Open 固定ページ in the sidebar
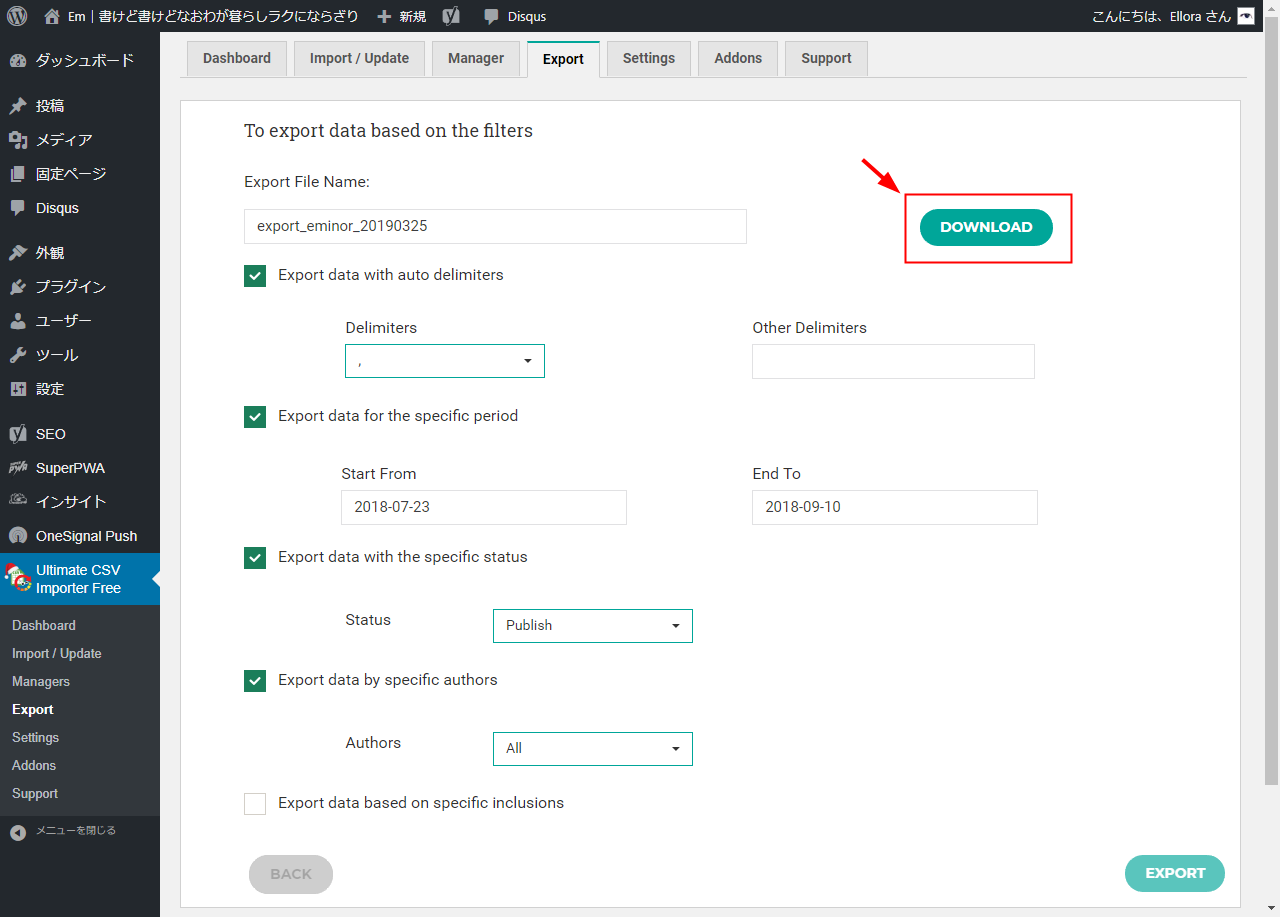 pyautogui.click(x=80, y=174)
